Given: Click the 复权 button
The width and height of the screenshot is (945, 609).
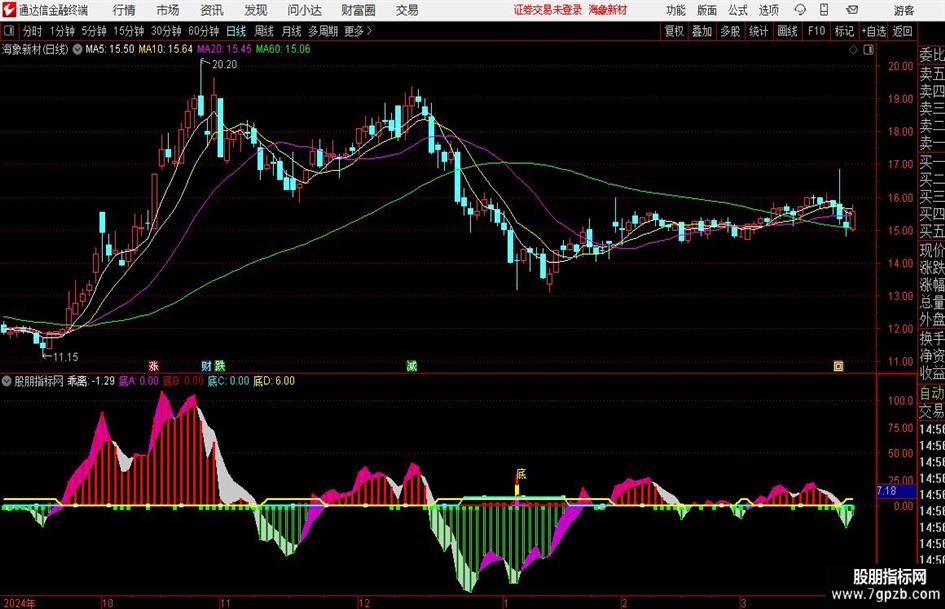Looking at the screenshot, I should click(674, 31).
